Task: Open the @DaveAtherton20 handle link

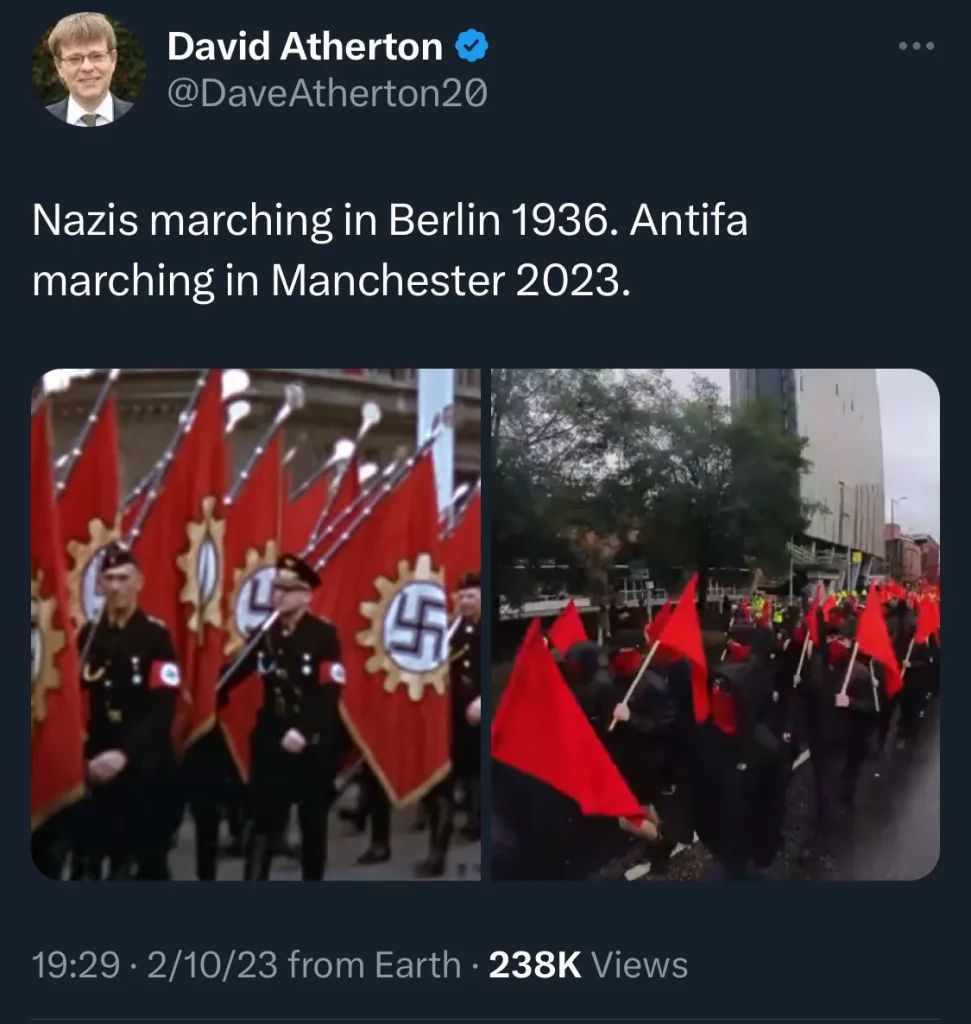Action: [327, 93]
